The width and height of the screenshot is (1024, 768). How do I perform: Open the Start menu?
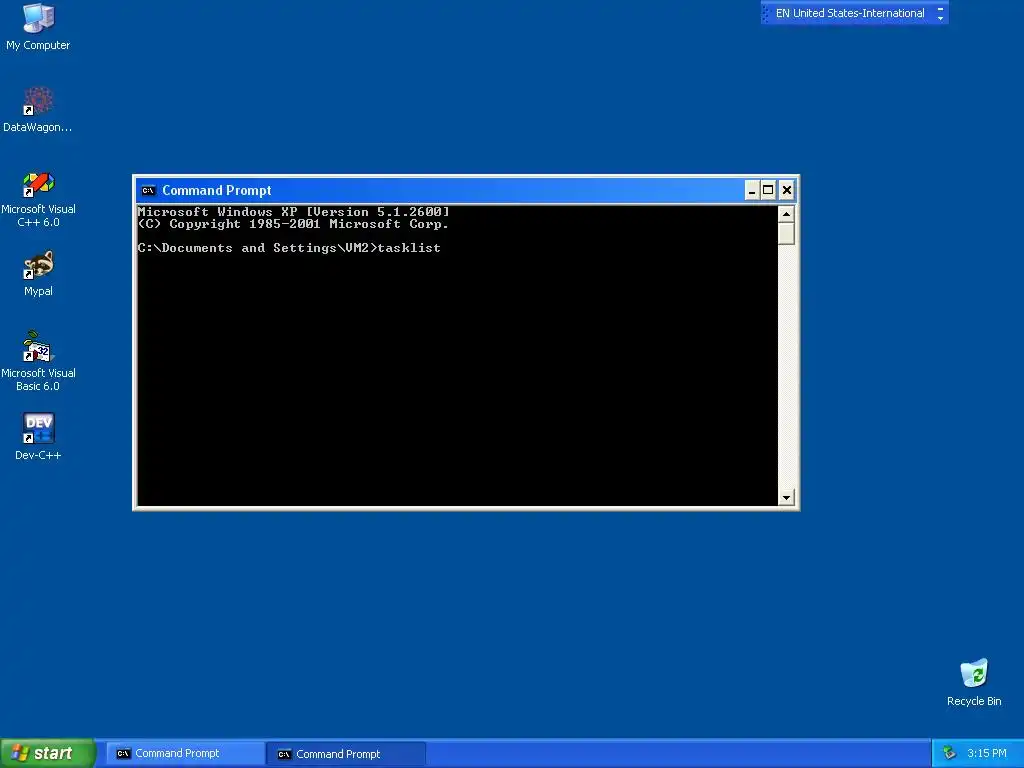[47, 753]
